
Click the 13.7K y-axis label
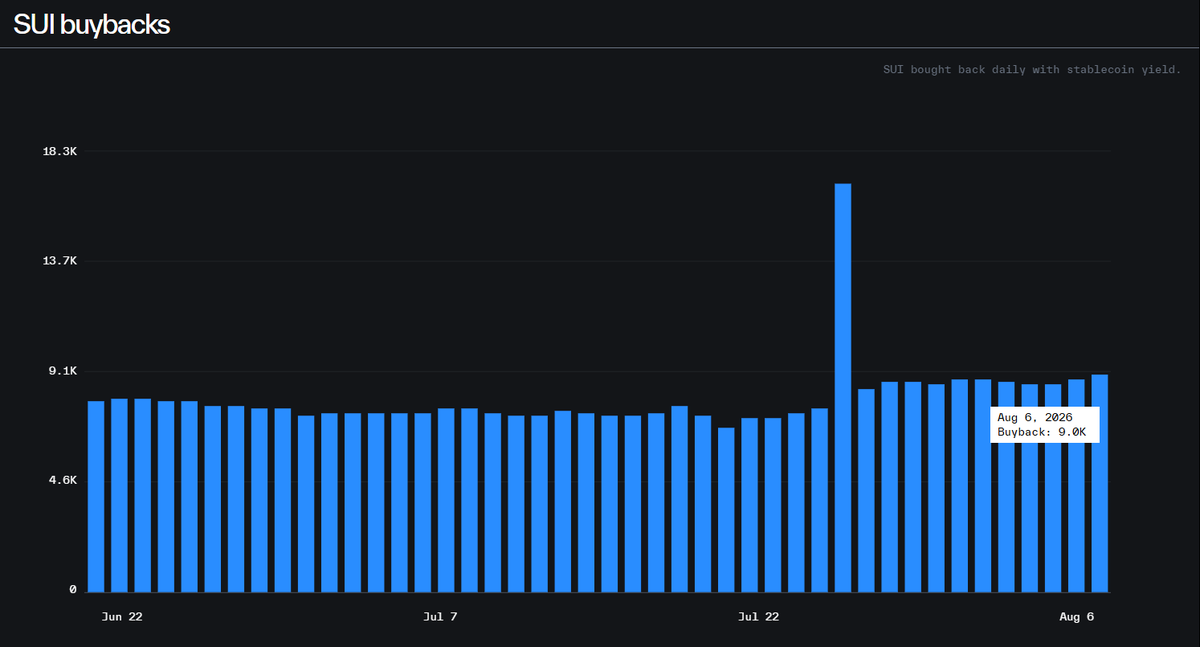[x=60, y=261]
